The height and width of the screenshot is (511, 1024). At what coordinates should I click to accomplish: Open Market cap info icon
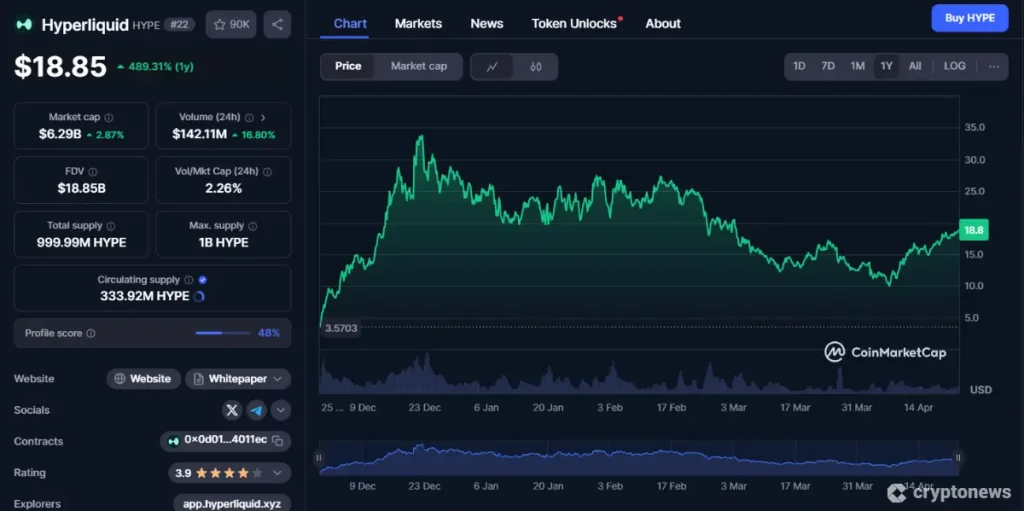(x=109, y=118)
